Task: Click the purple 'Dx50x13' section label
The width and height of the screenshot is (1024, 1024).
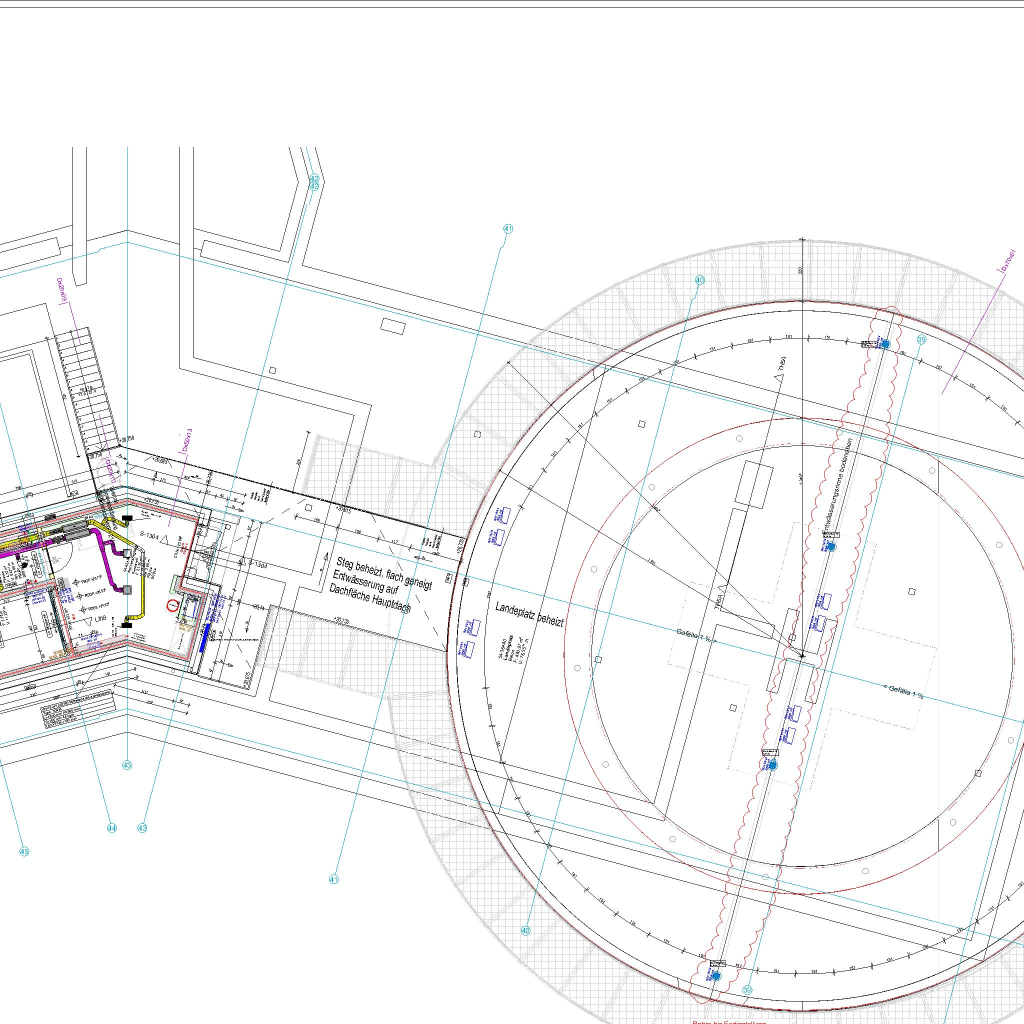Action: pyautogui.click(x=186, y=442)
